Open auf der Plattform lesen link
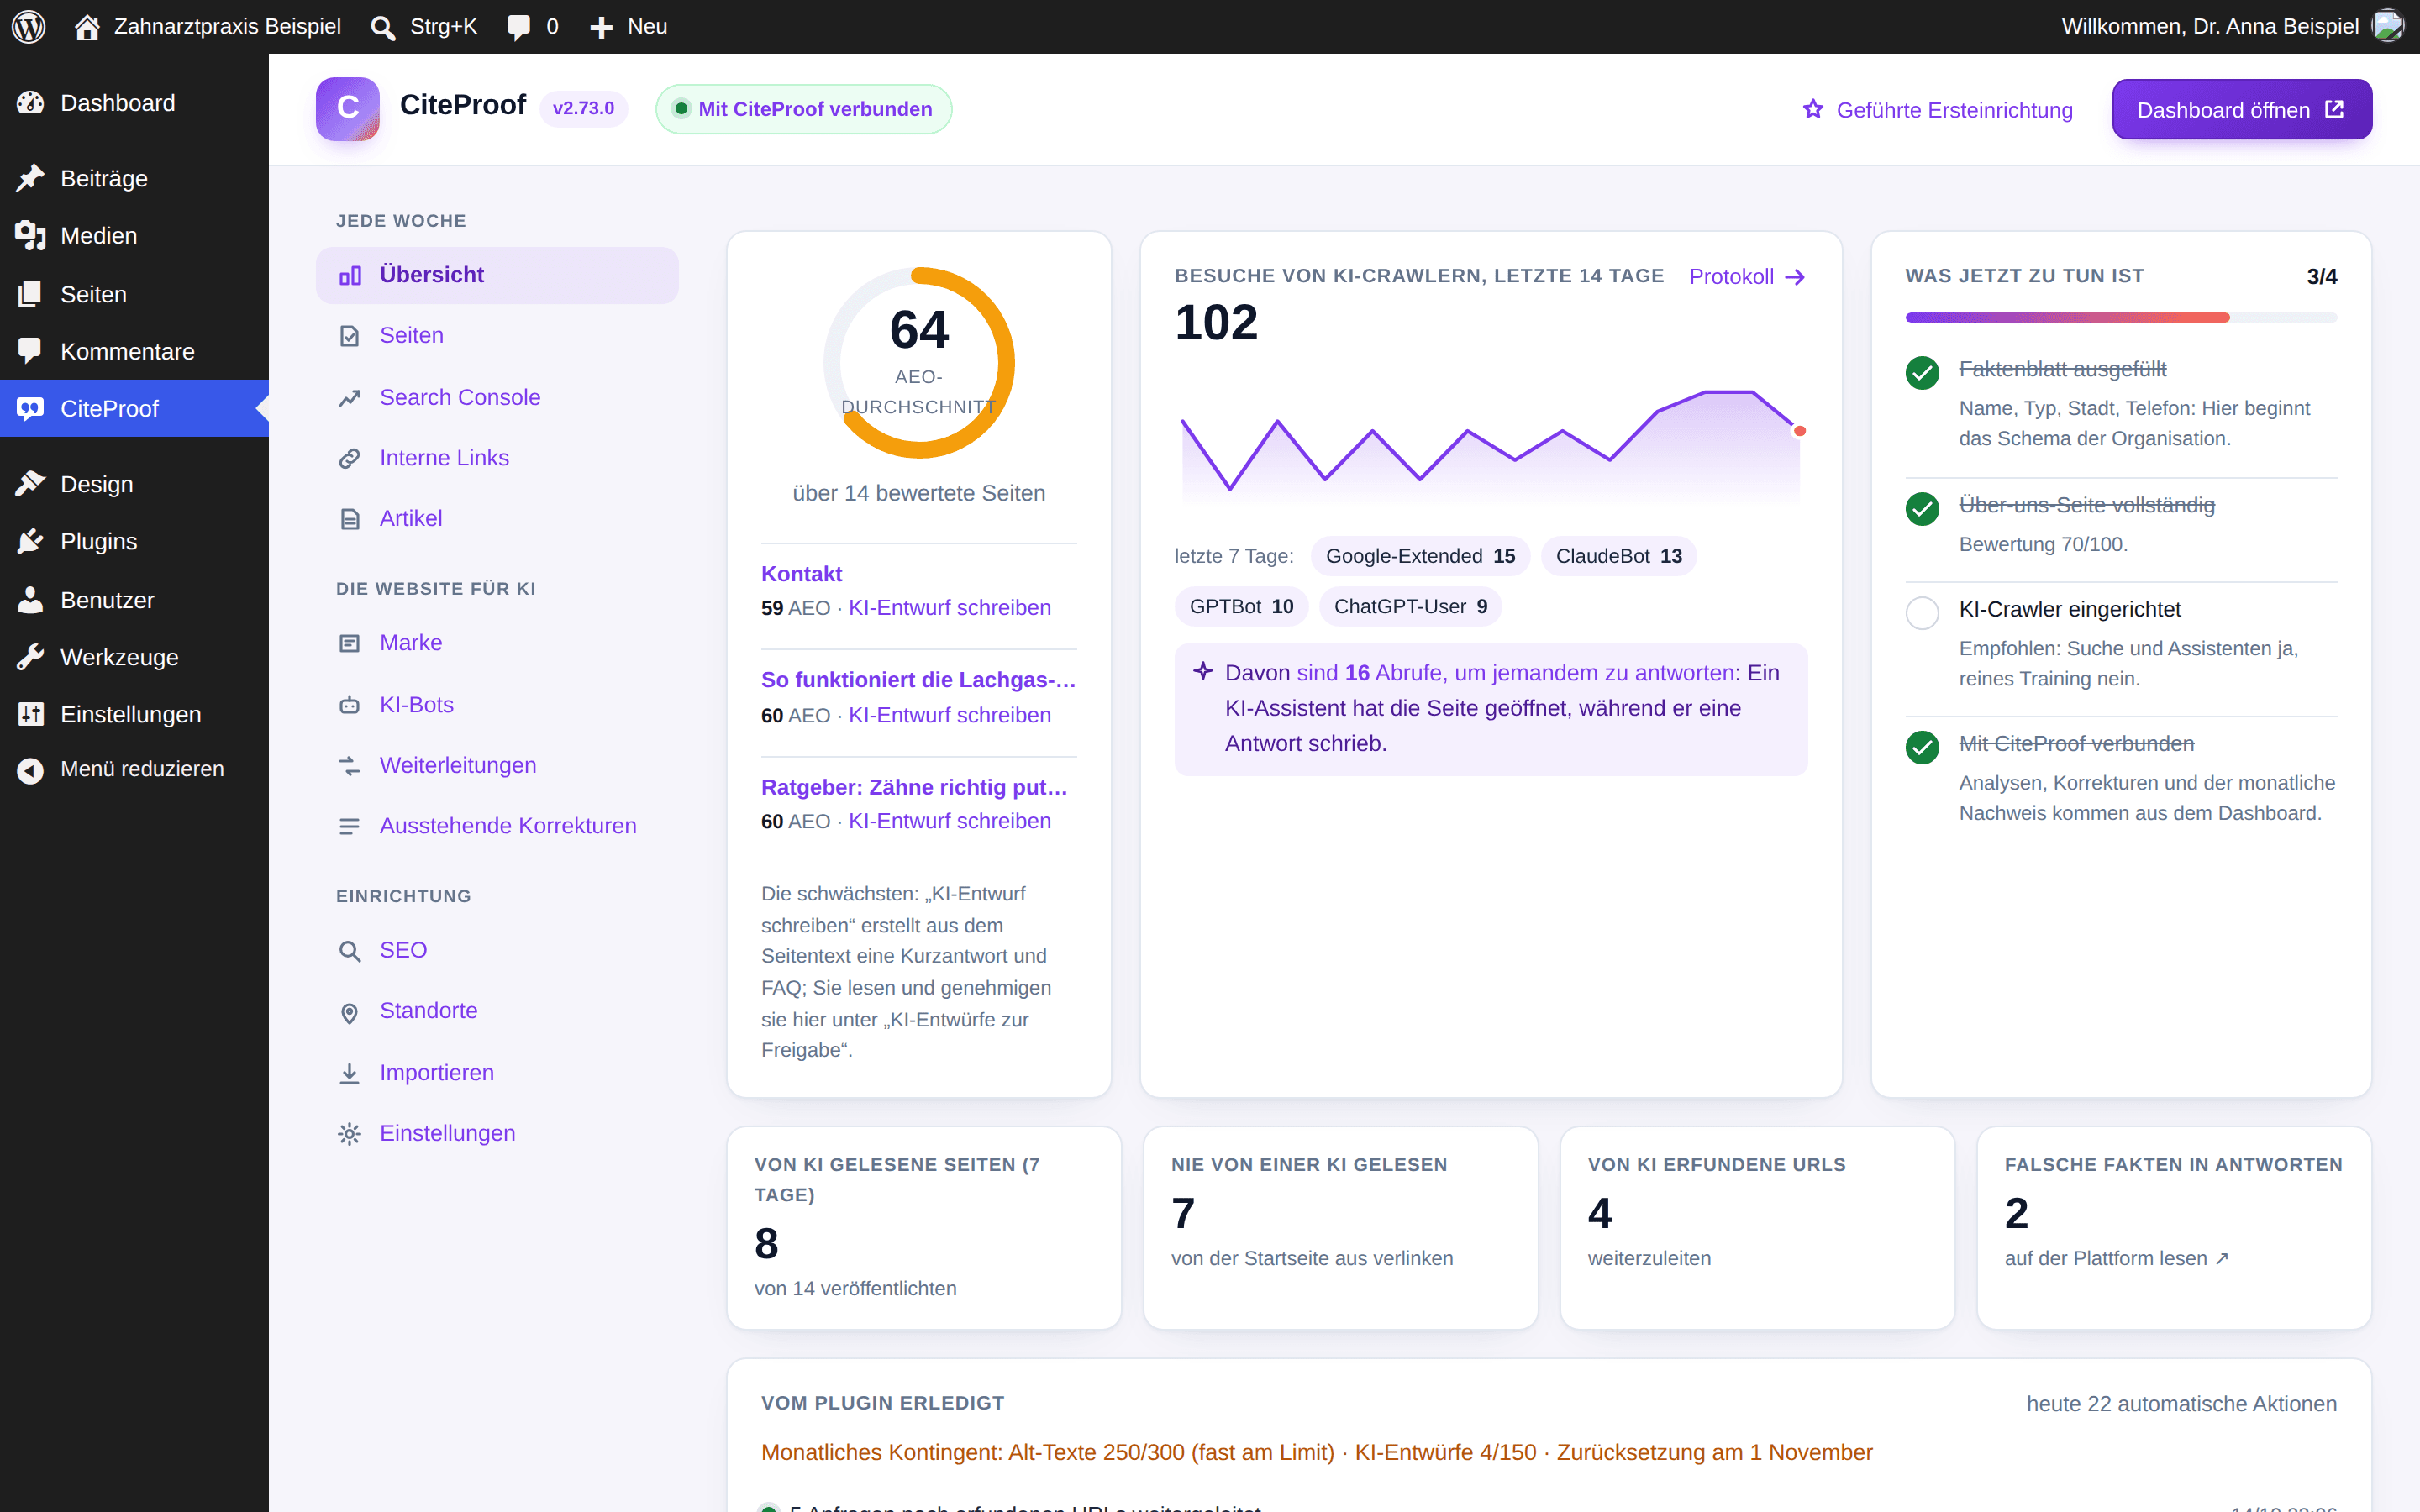Image resolution: width=2420 pixels, height=1512 pixels. pyautogui.click(x=2116, y=1258)
